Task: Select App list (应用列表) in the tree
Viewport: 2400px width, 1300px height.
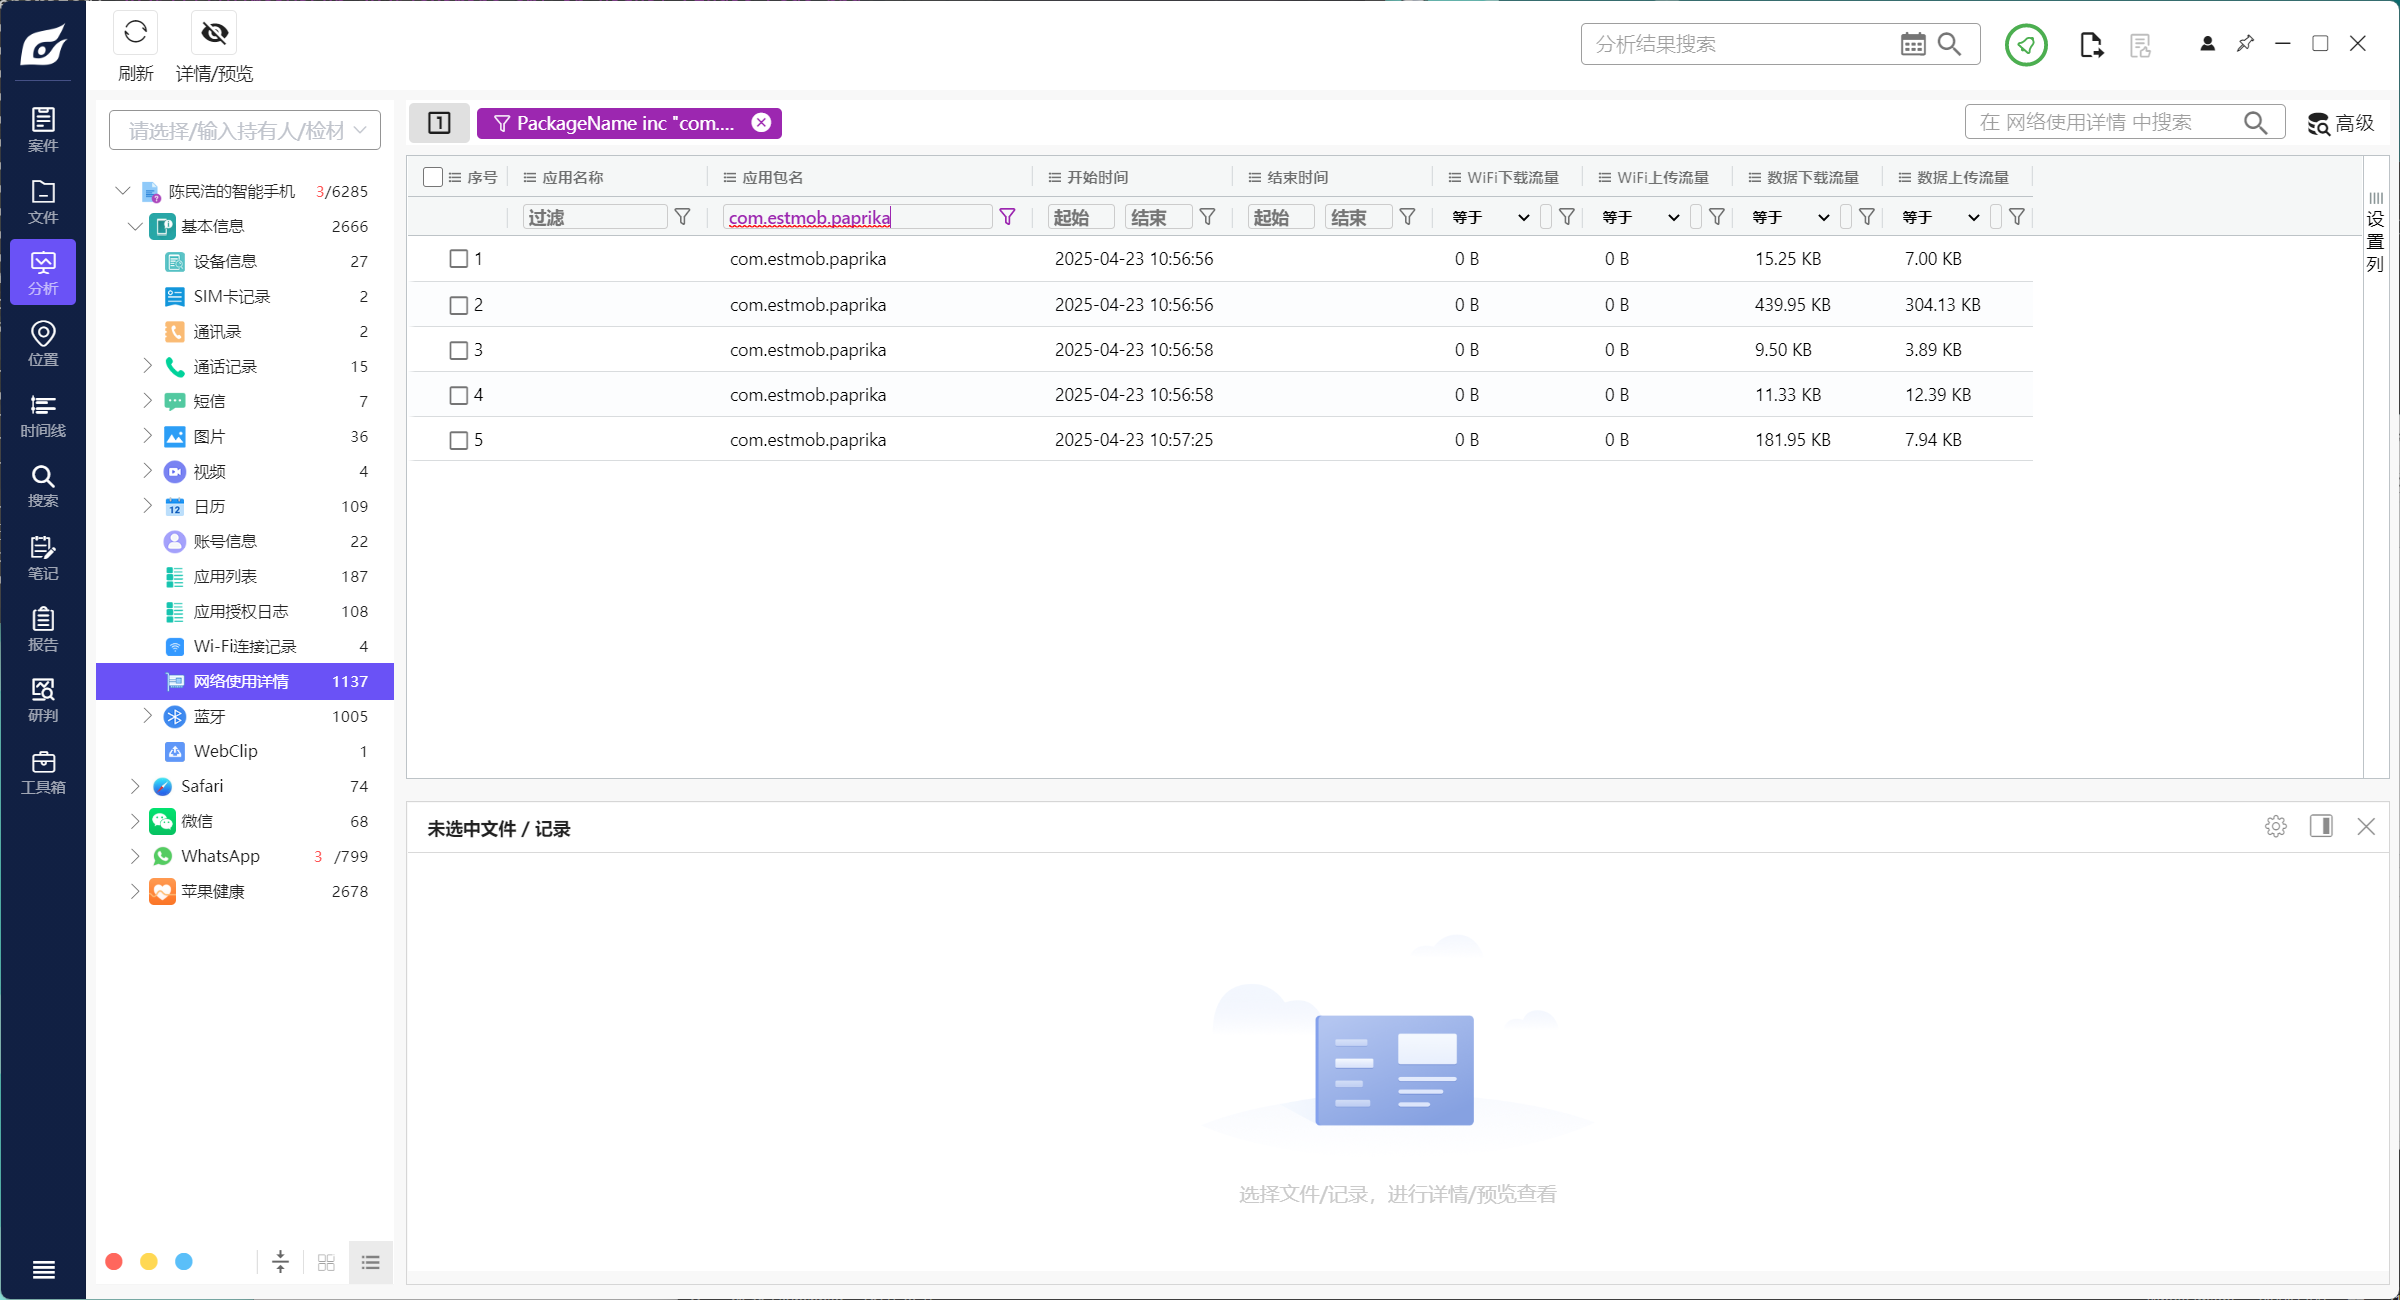Action: [x=225, y=576]
